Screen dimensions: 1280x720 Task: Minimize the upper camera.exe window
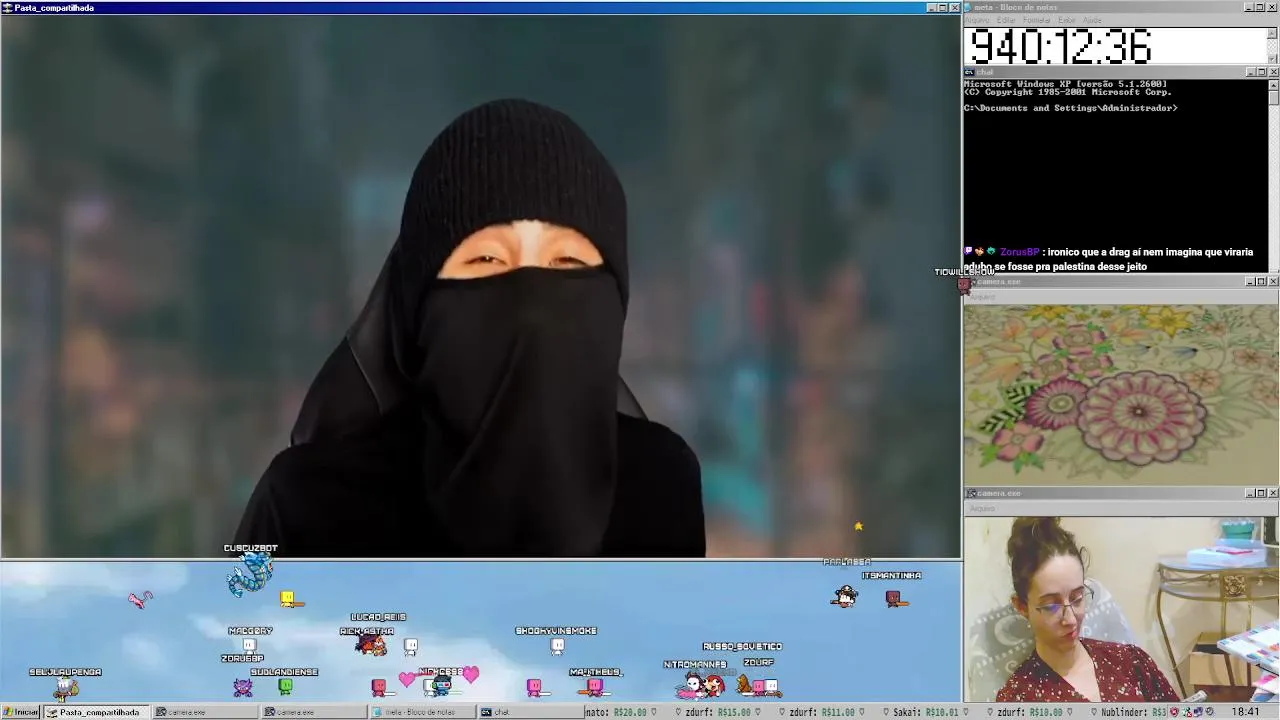click(1250, 282)
